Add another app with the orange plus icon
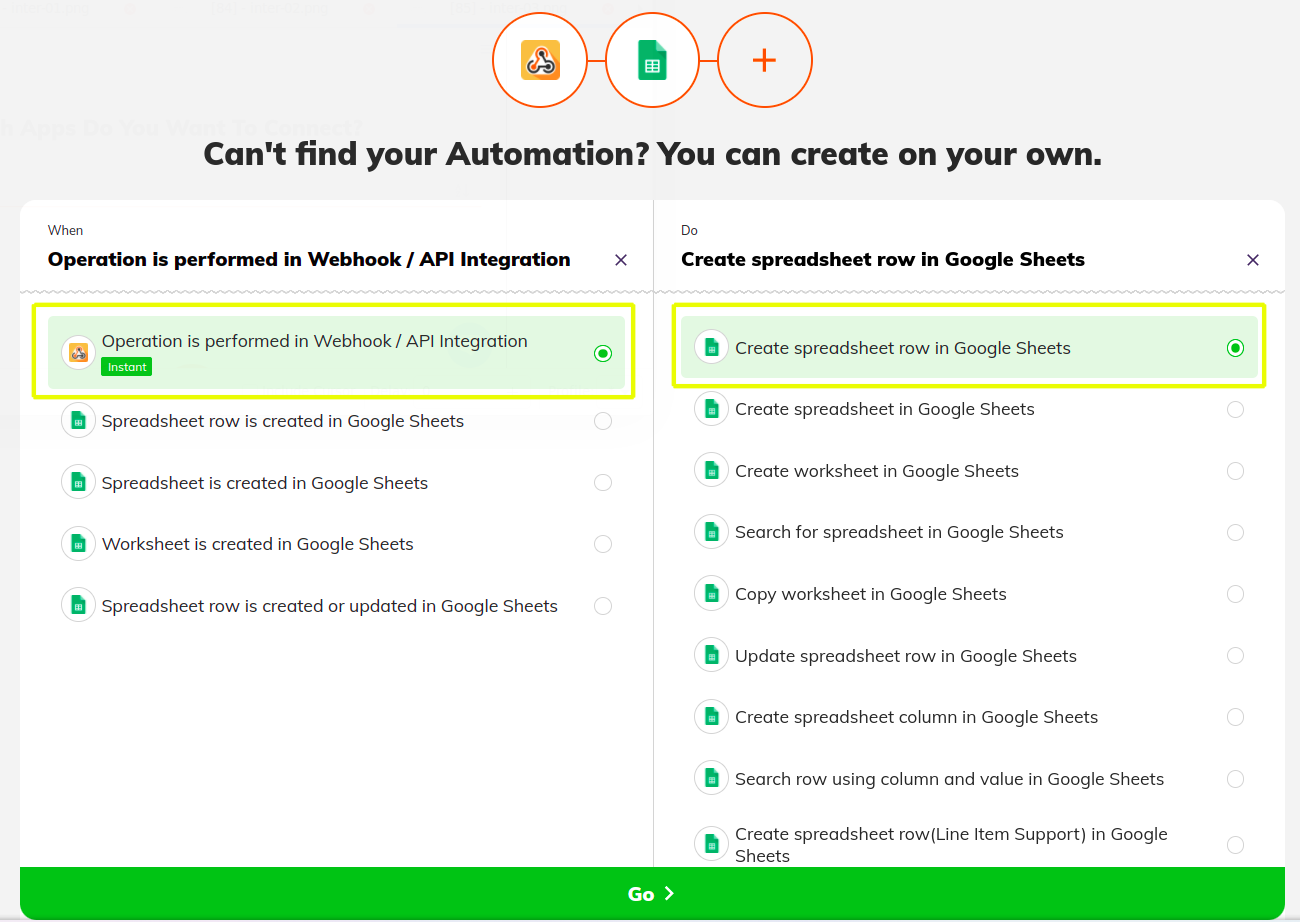1300x922 pixels. (x=765, y=61)
